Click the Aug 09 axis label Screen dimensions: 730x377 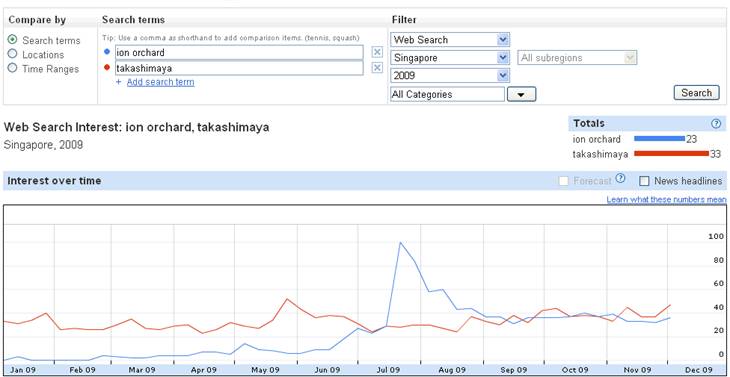452,370
